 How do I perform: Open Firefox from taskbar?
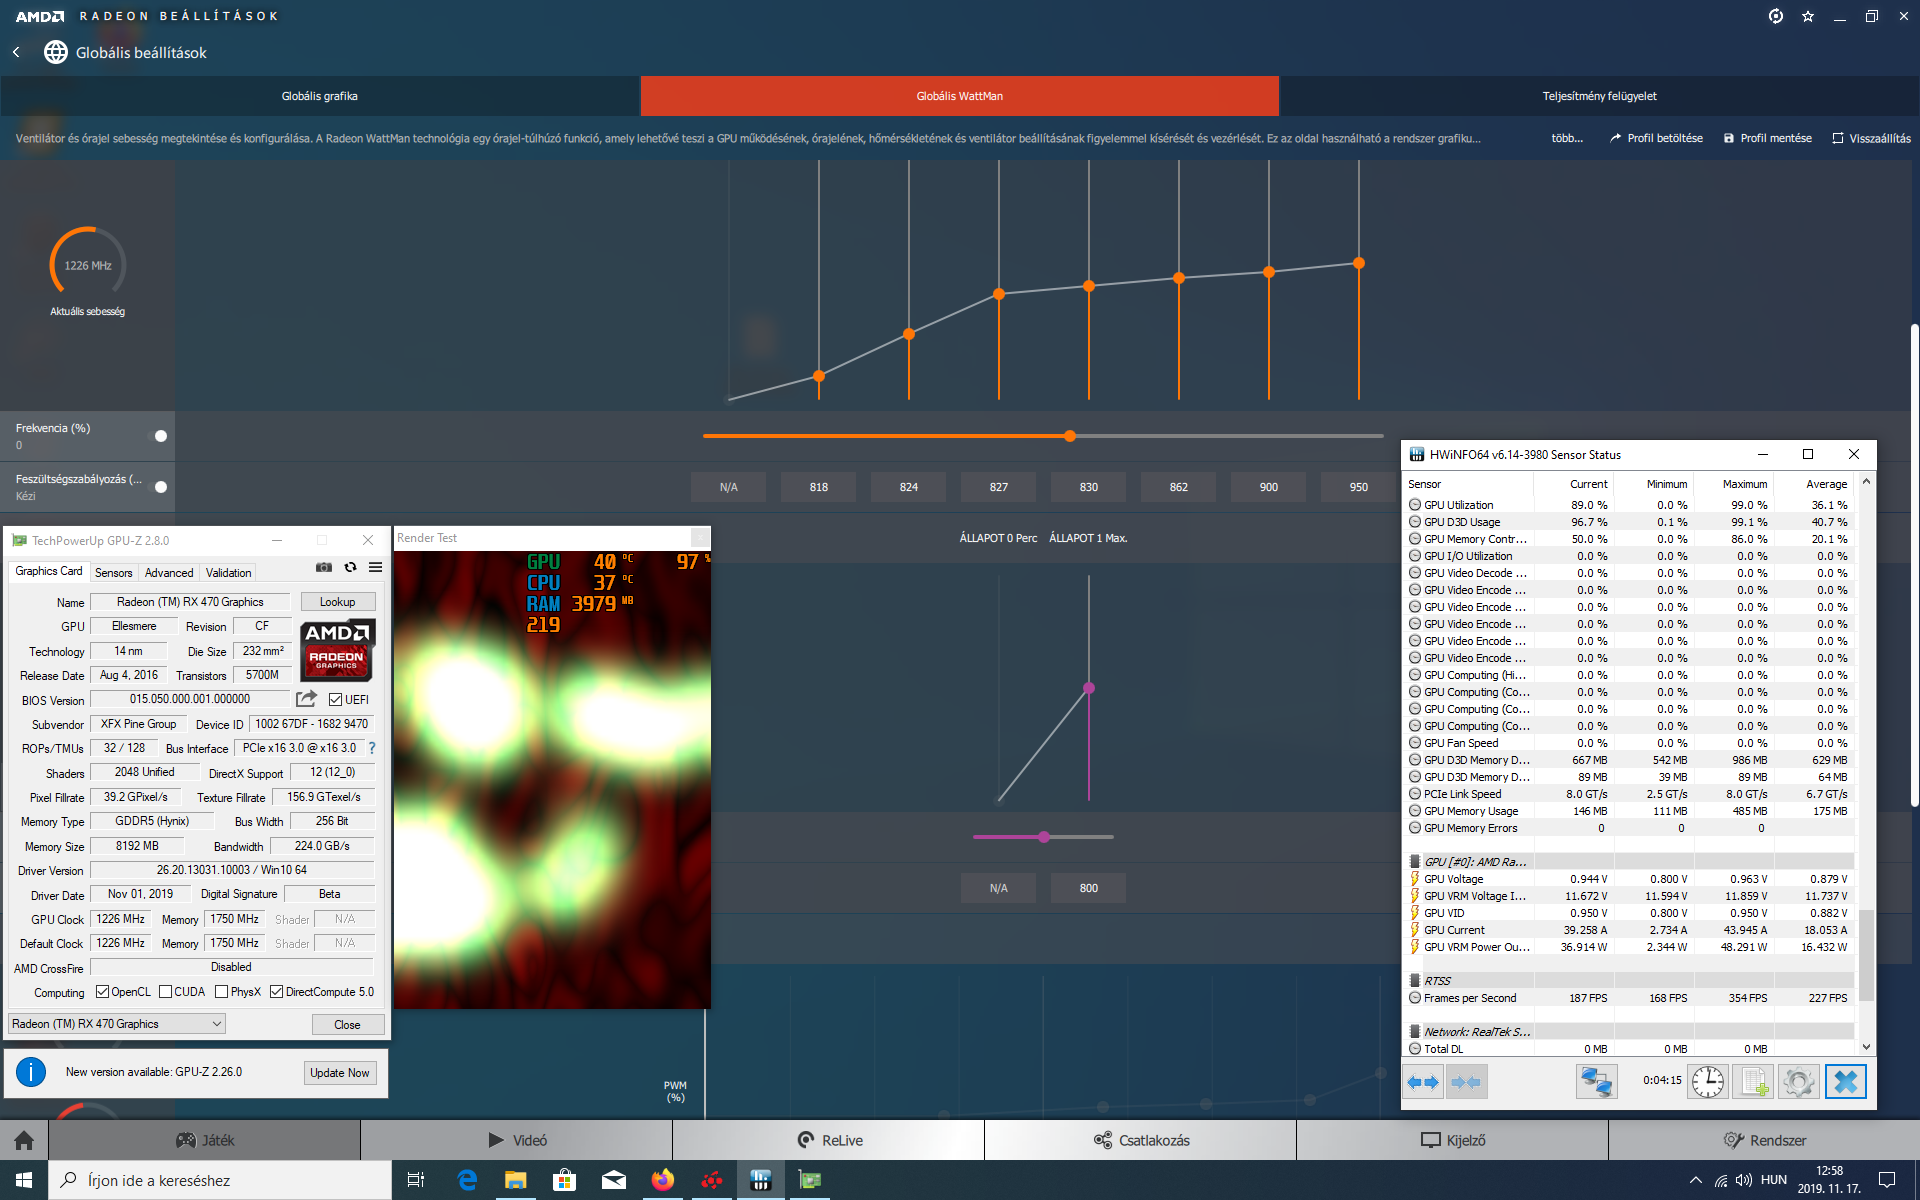pyautogui.click(x=663, y=1180)
